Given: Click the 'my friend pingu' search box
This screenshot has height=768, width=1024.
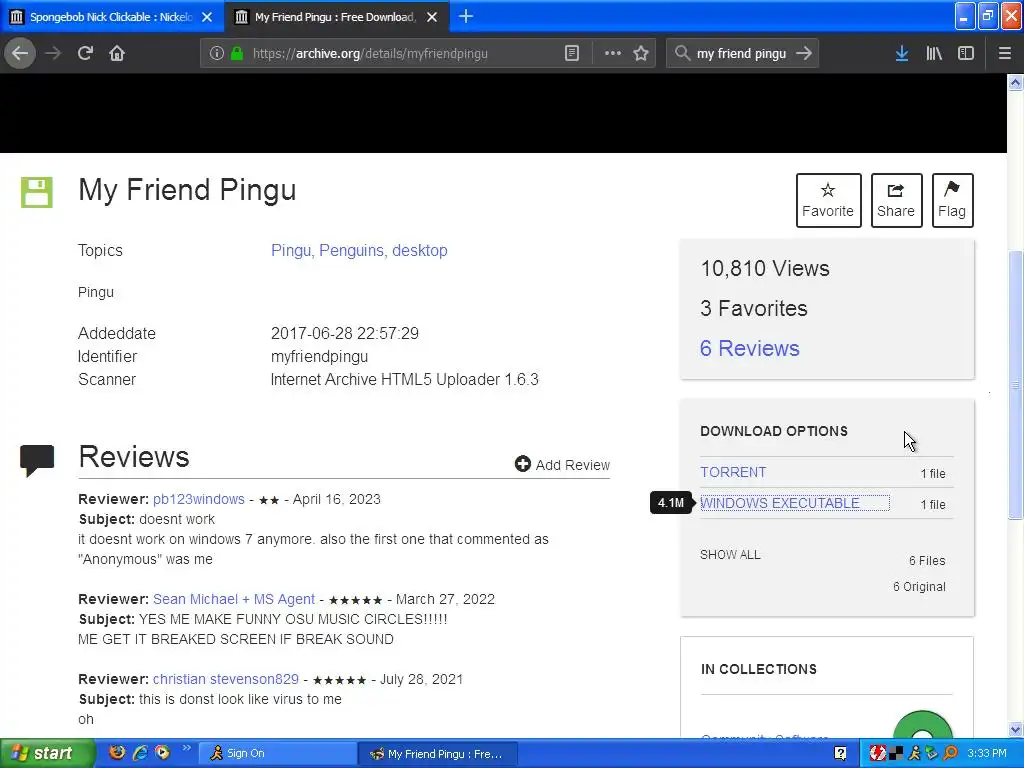Looking at the screenshot, I should pyautogui.click(x=741, y=54).
